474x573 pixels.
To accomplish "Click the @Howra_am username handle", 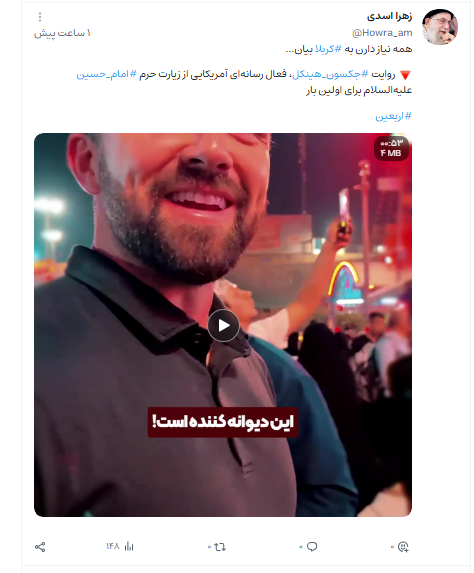I will point(382,33).
